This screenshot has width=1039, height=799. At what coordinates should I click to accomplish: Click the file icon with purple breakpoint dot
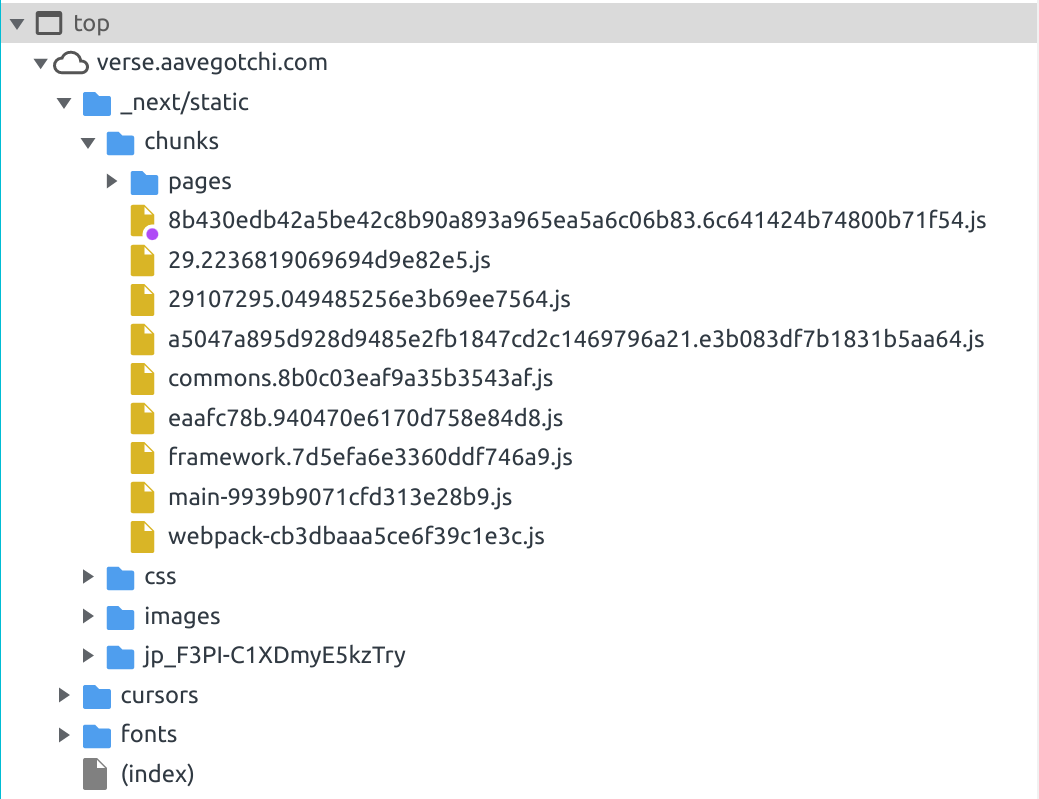pos(141,220)
